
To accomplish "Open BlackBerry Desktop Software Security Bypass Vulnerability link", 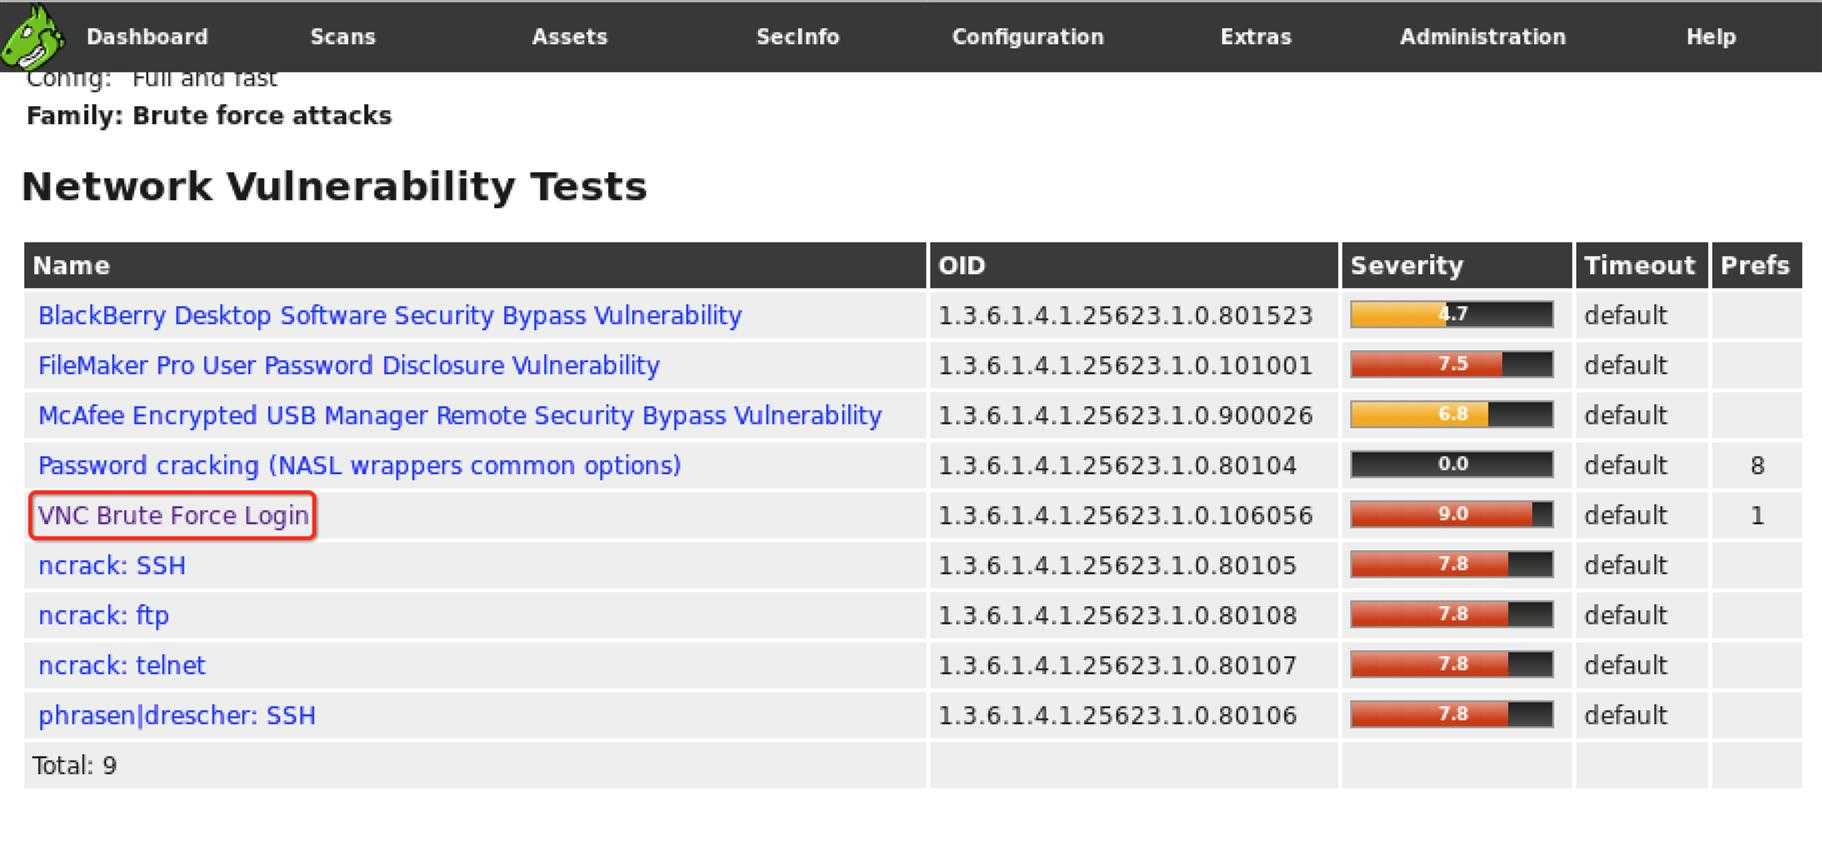I will pos(390,315).
